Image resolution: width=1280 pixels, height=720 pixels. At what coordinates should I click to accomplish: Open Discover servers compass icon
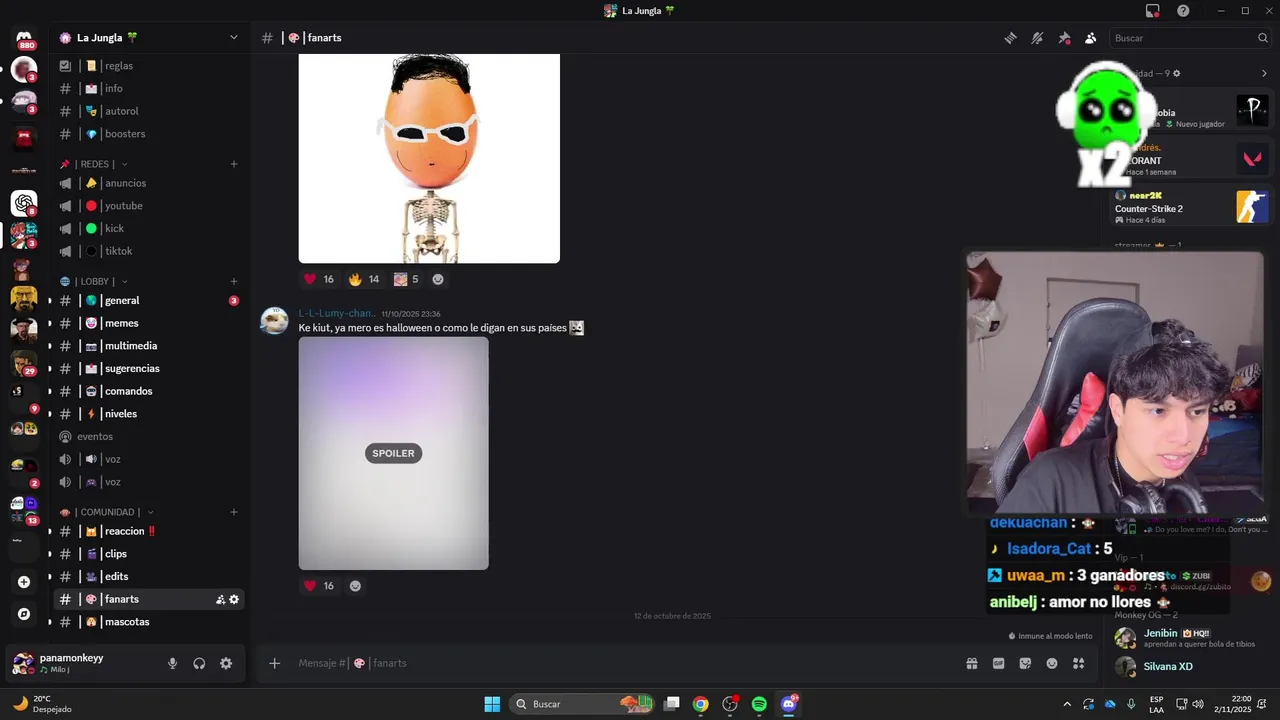click(24, 614)
